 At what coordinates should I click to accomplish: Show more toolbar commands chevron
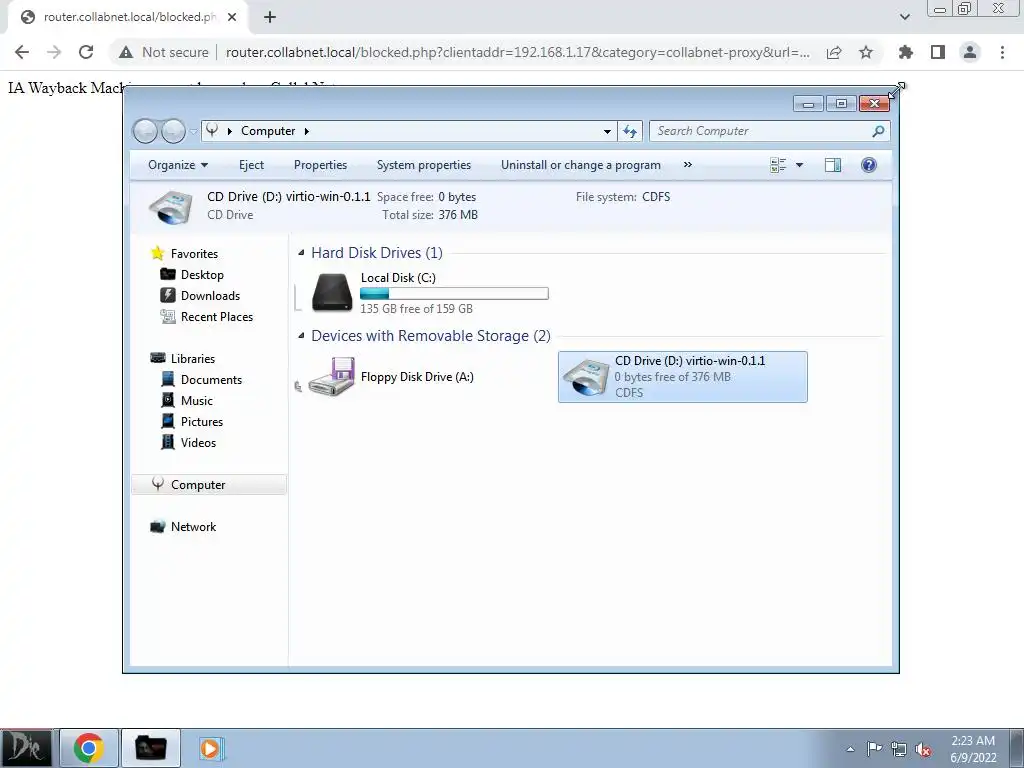click(x=688, y=165)
